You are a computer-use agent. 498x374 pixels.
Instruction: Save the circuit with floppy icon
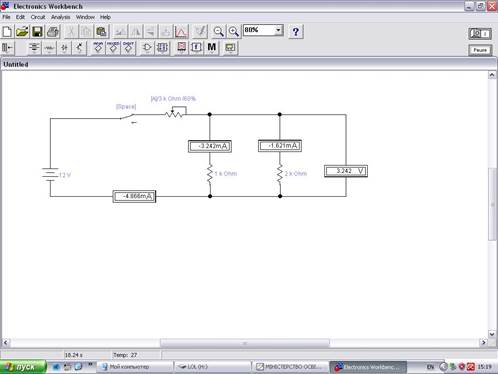(x=37, y=32)
